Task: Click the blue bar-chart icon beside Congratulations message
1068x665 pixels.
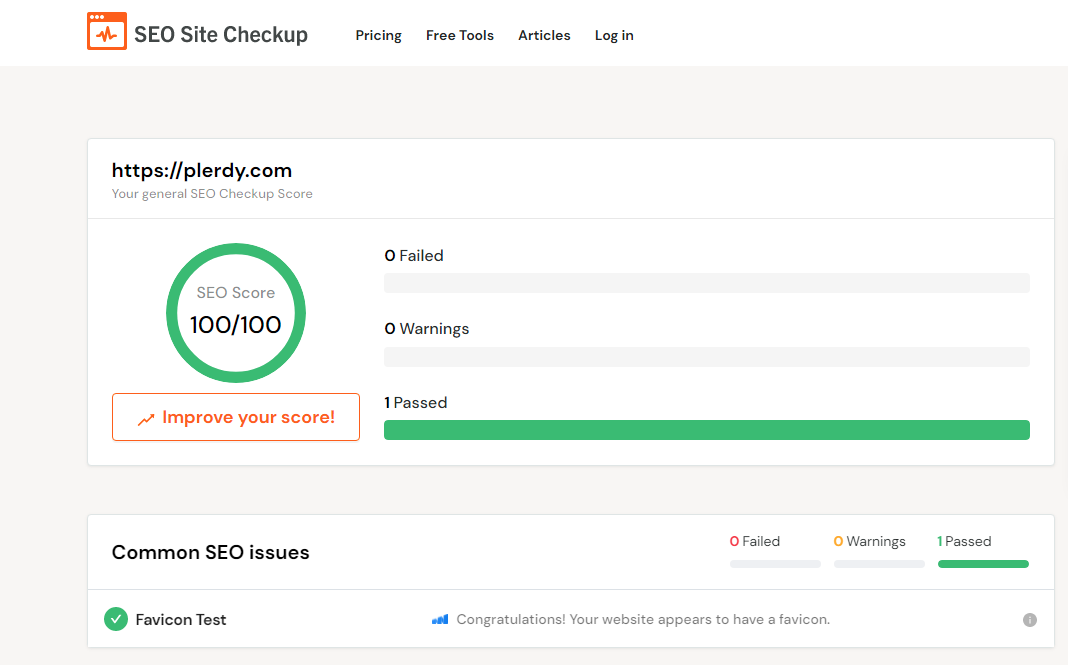Action: (x=440, y=619)
